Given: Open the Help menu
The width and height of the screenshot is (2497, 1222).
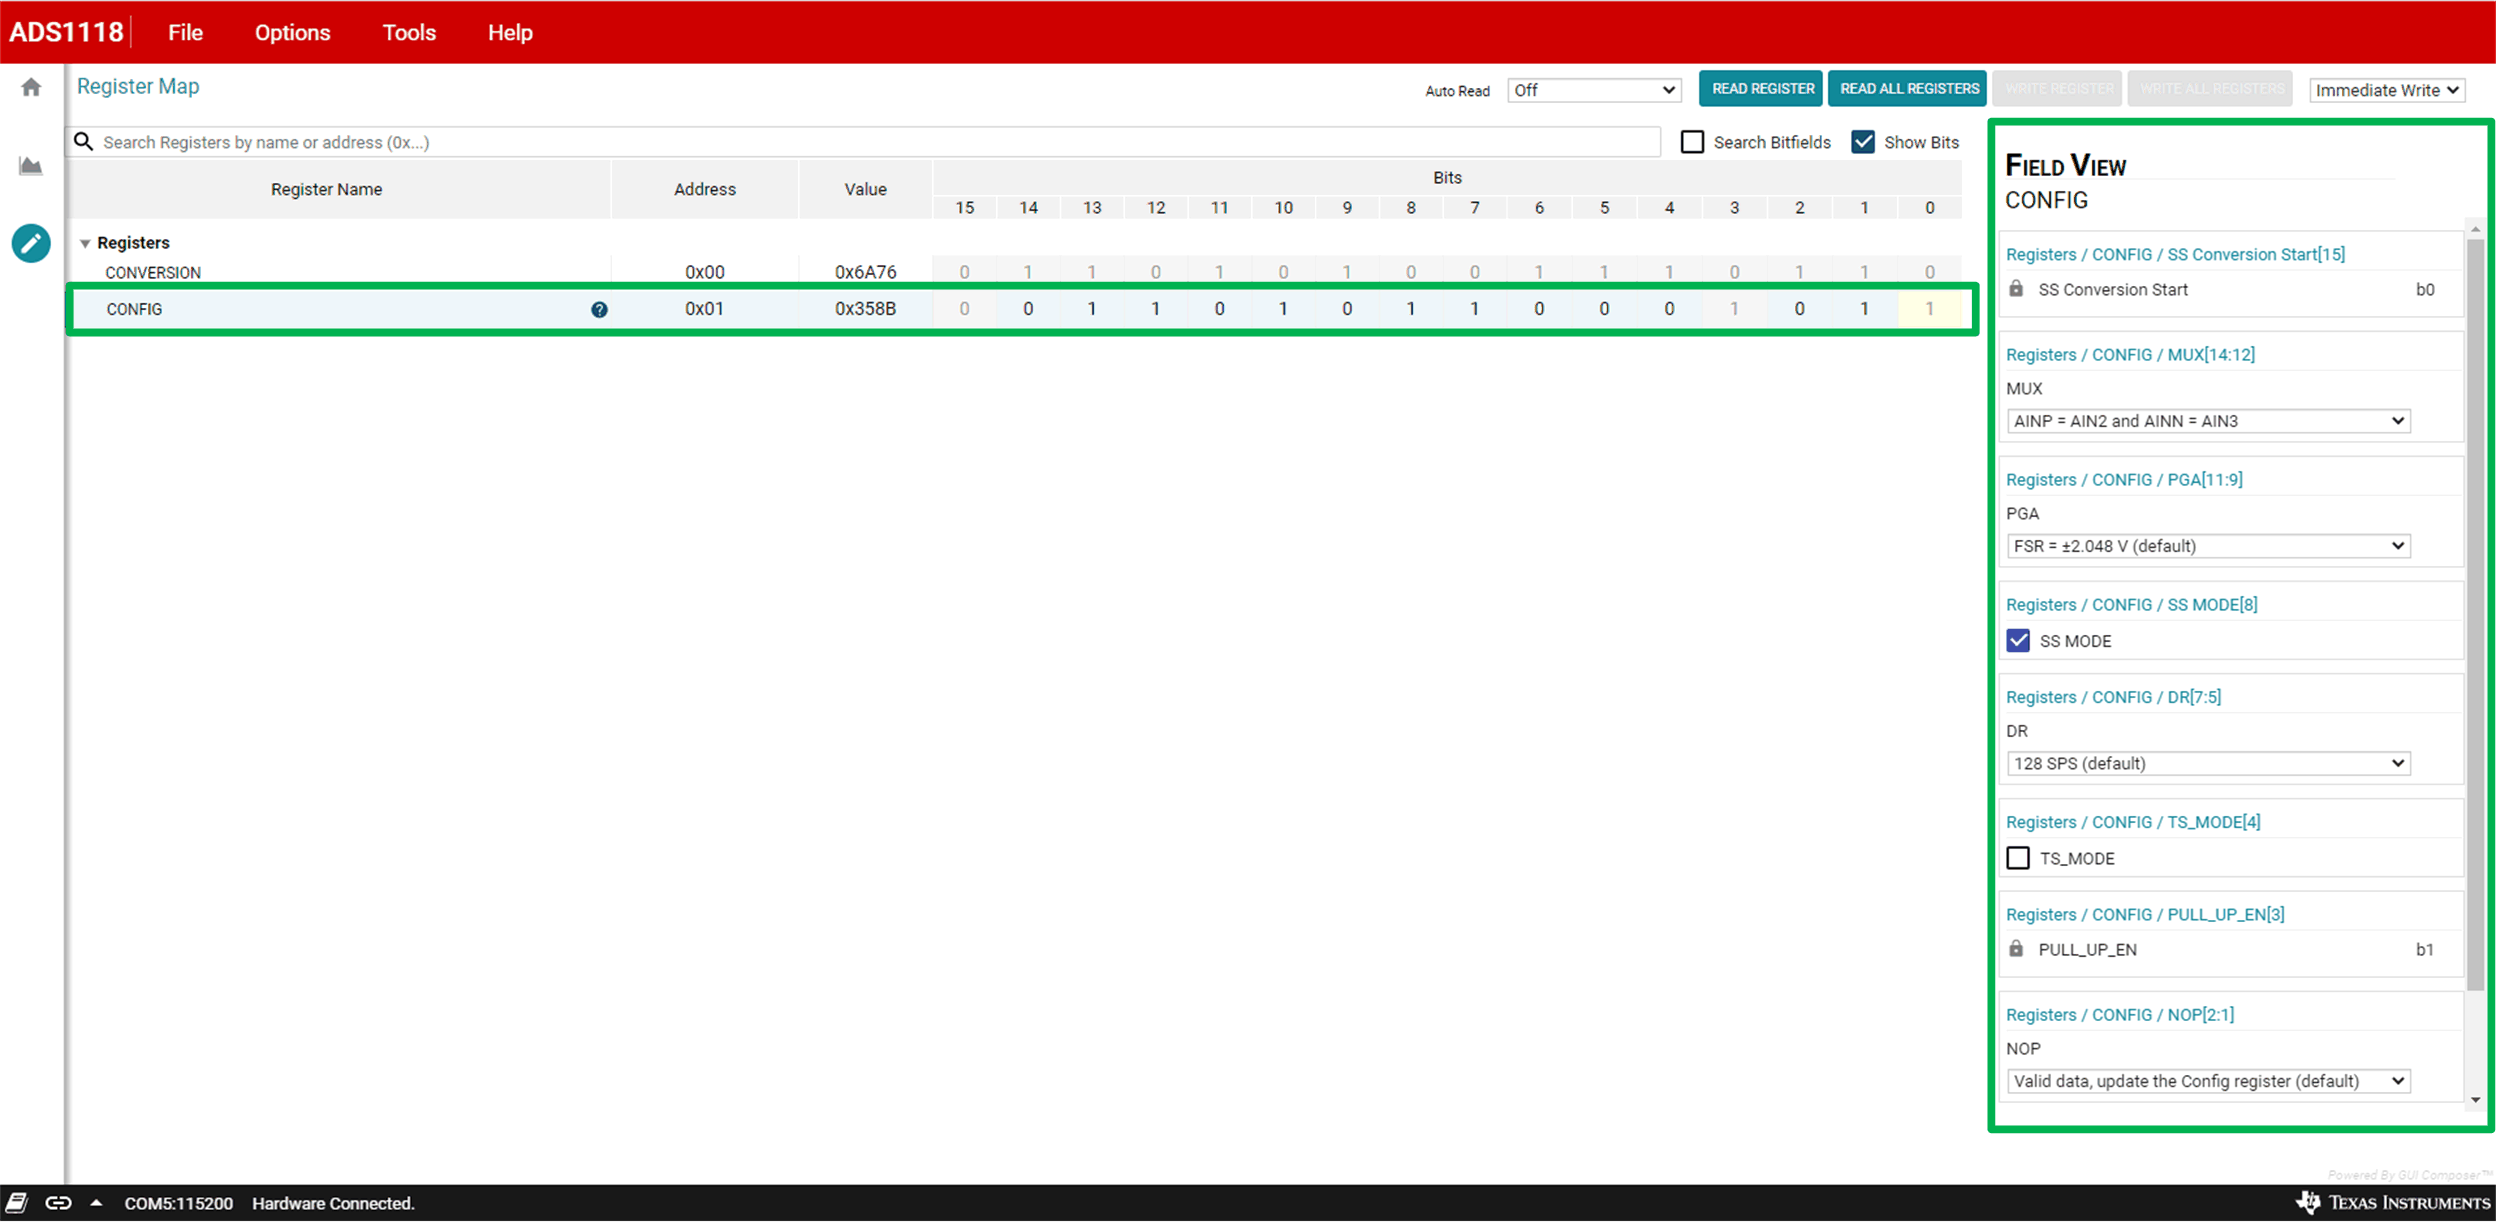Looking at the screenshot, I should [510, 33].
